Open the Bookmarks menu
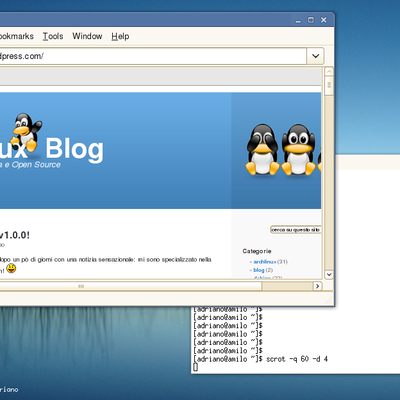 [x=16, y=36]
